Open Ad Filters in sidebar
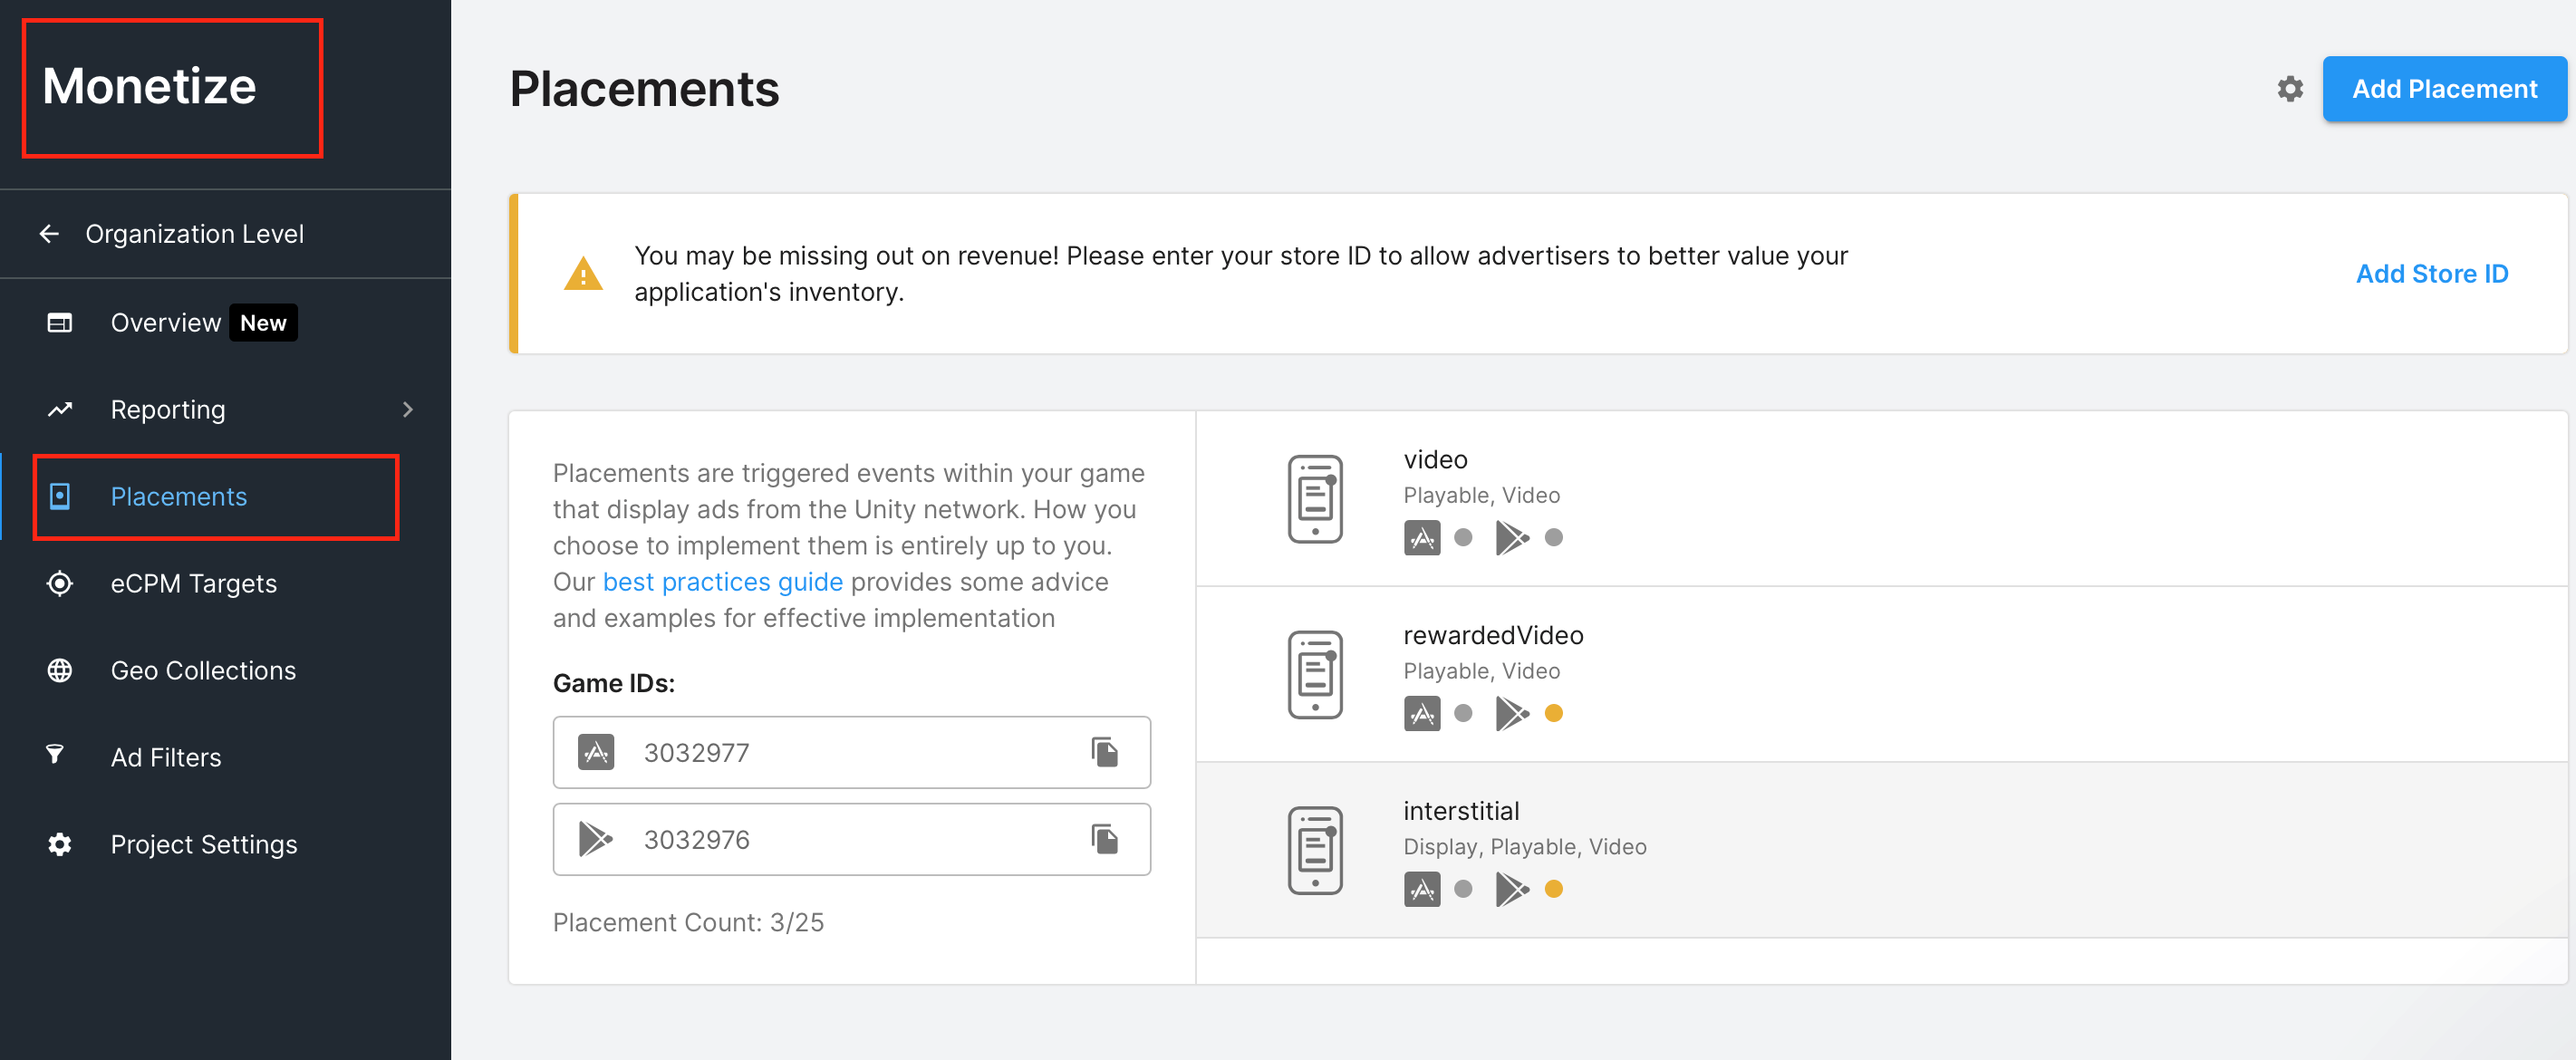2576x1060 pixels. [166, 757]
